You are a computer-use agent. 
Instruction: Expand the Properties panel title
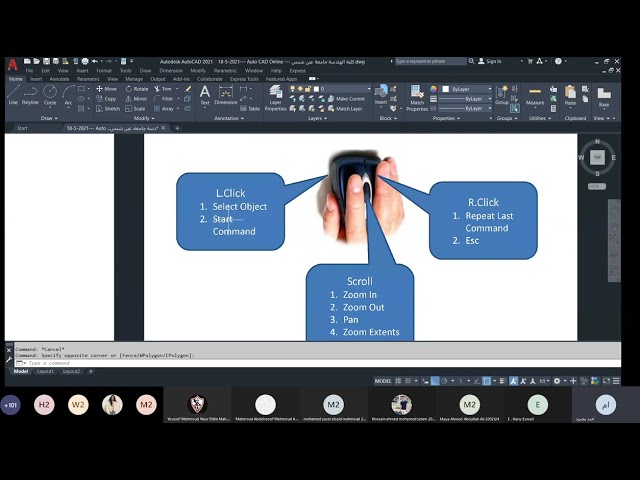click(x=446, y=118)
